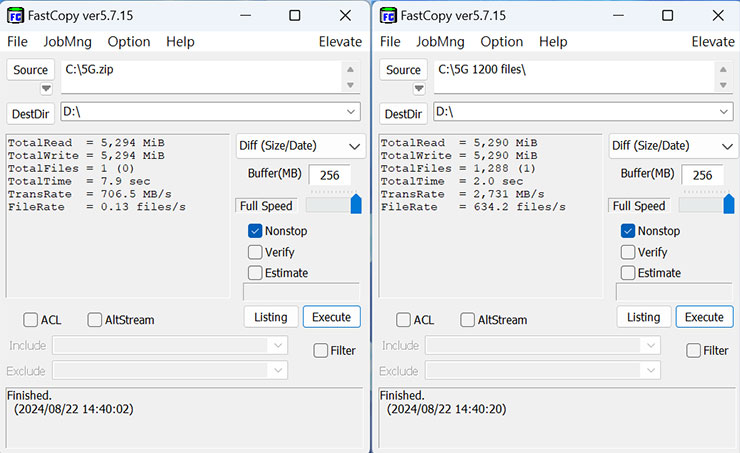Expand Exclude dropdown in left window
740x453 pixels.
(278, 370)
